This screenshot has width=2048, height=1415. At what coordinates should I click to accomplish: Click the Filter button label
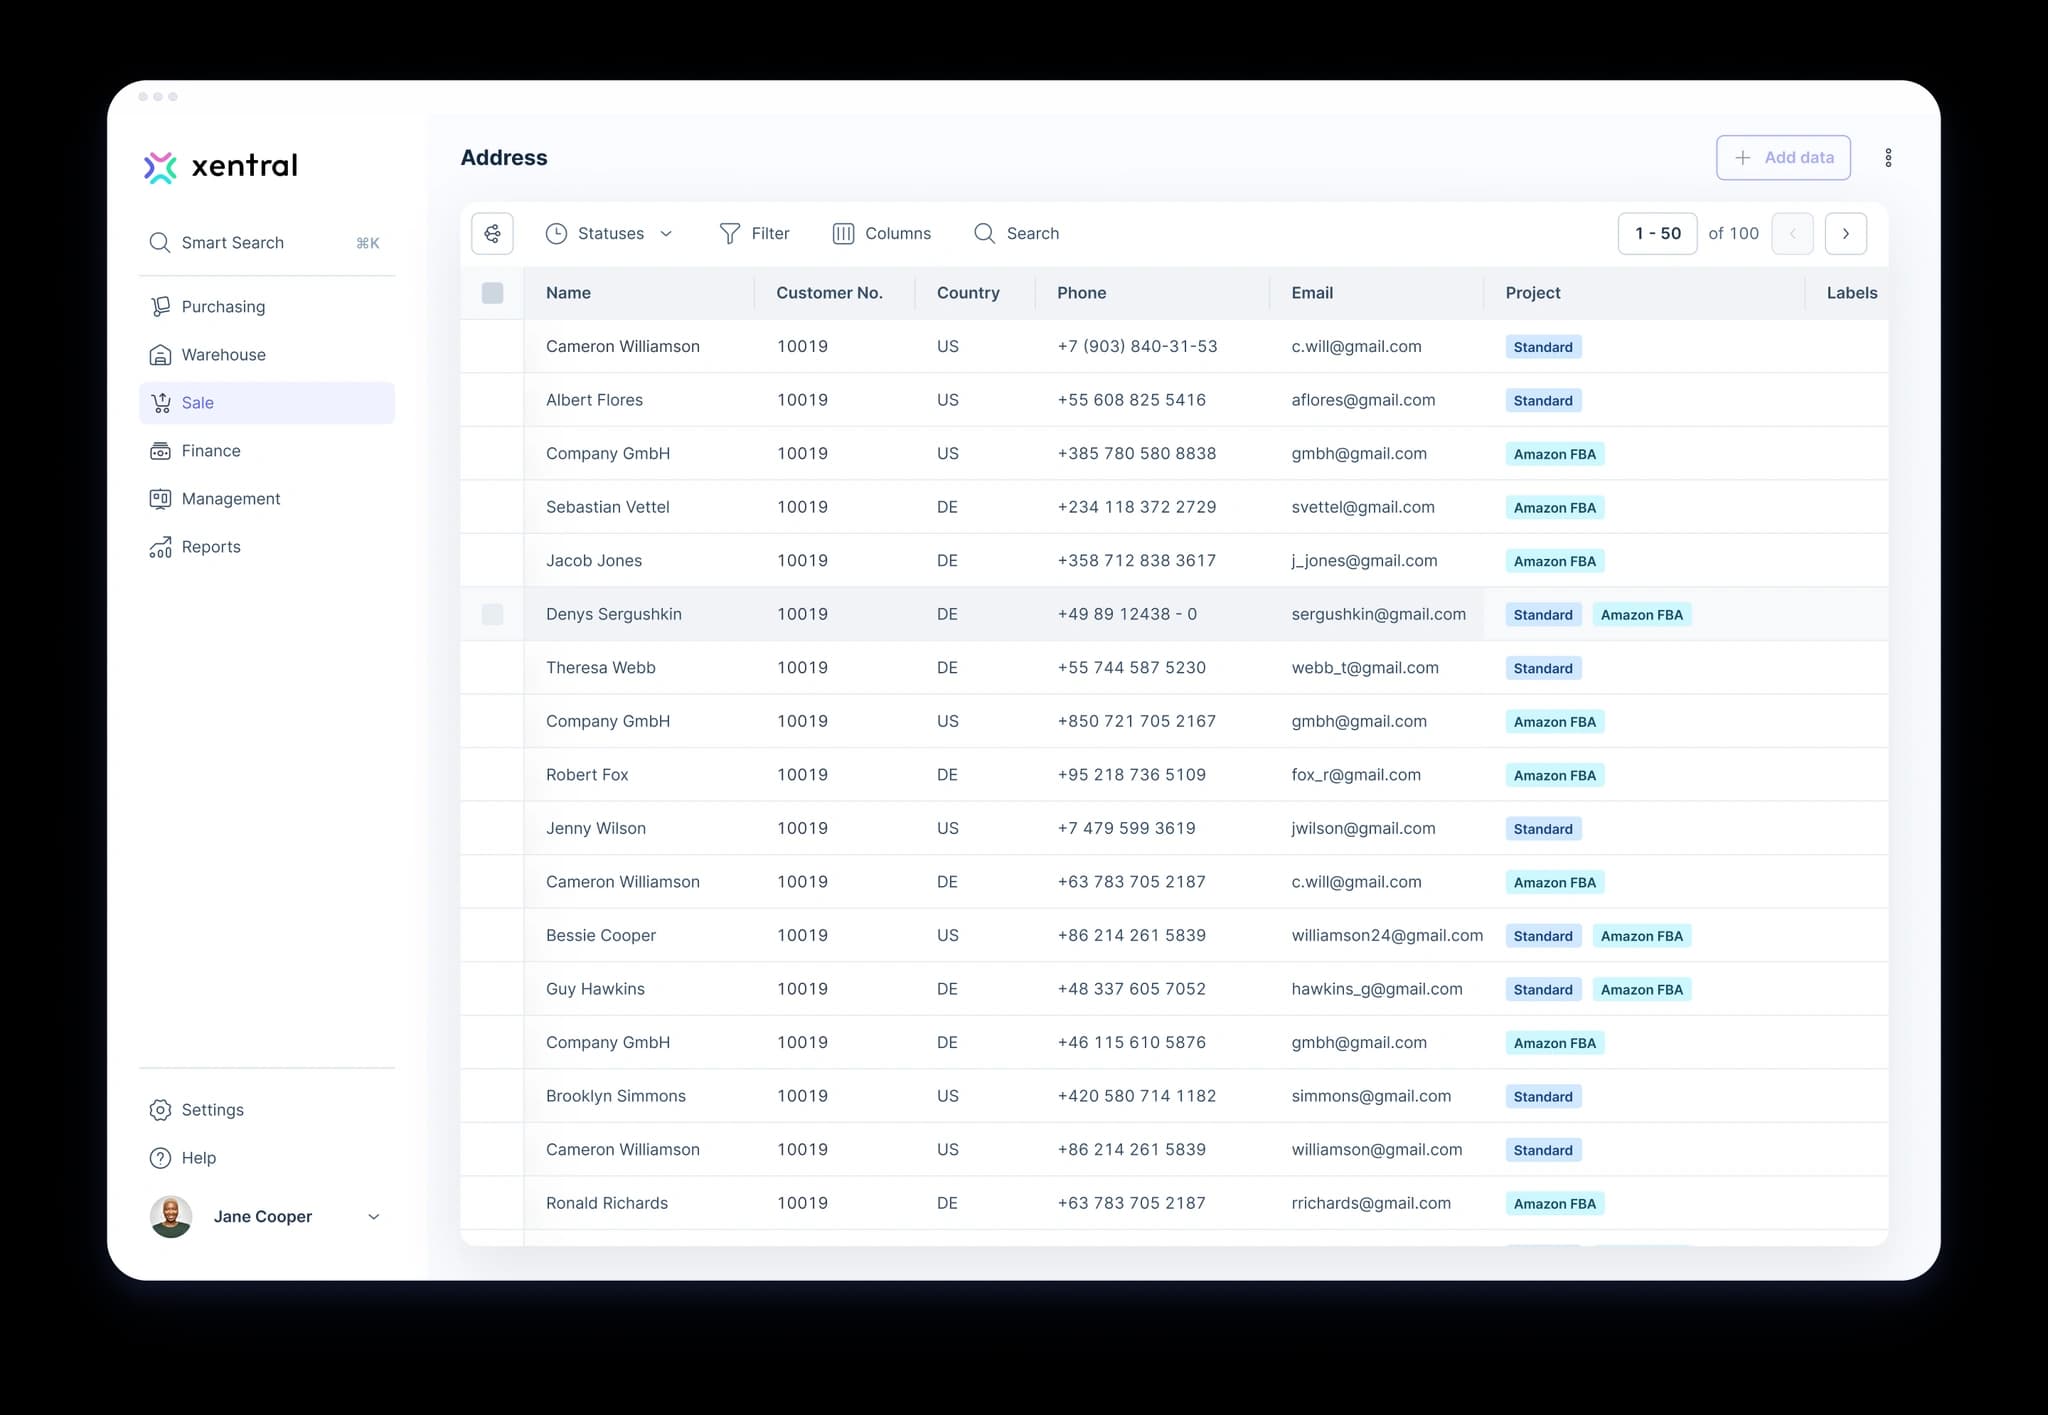coord(770,233)
